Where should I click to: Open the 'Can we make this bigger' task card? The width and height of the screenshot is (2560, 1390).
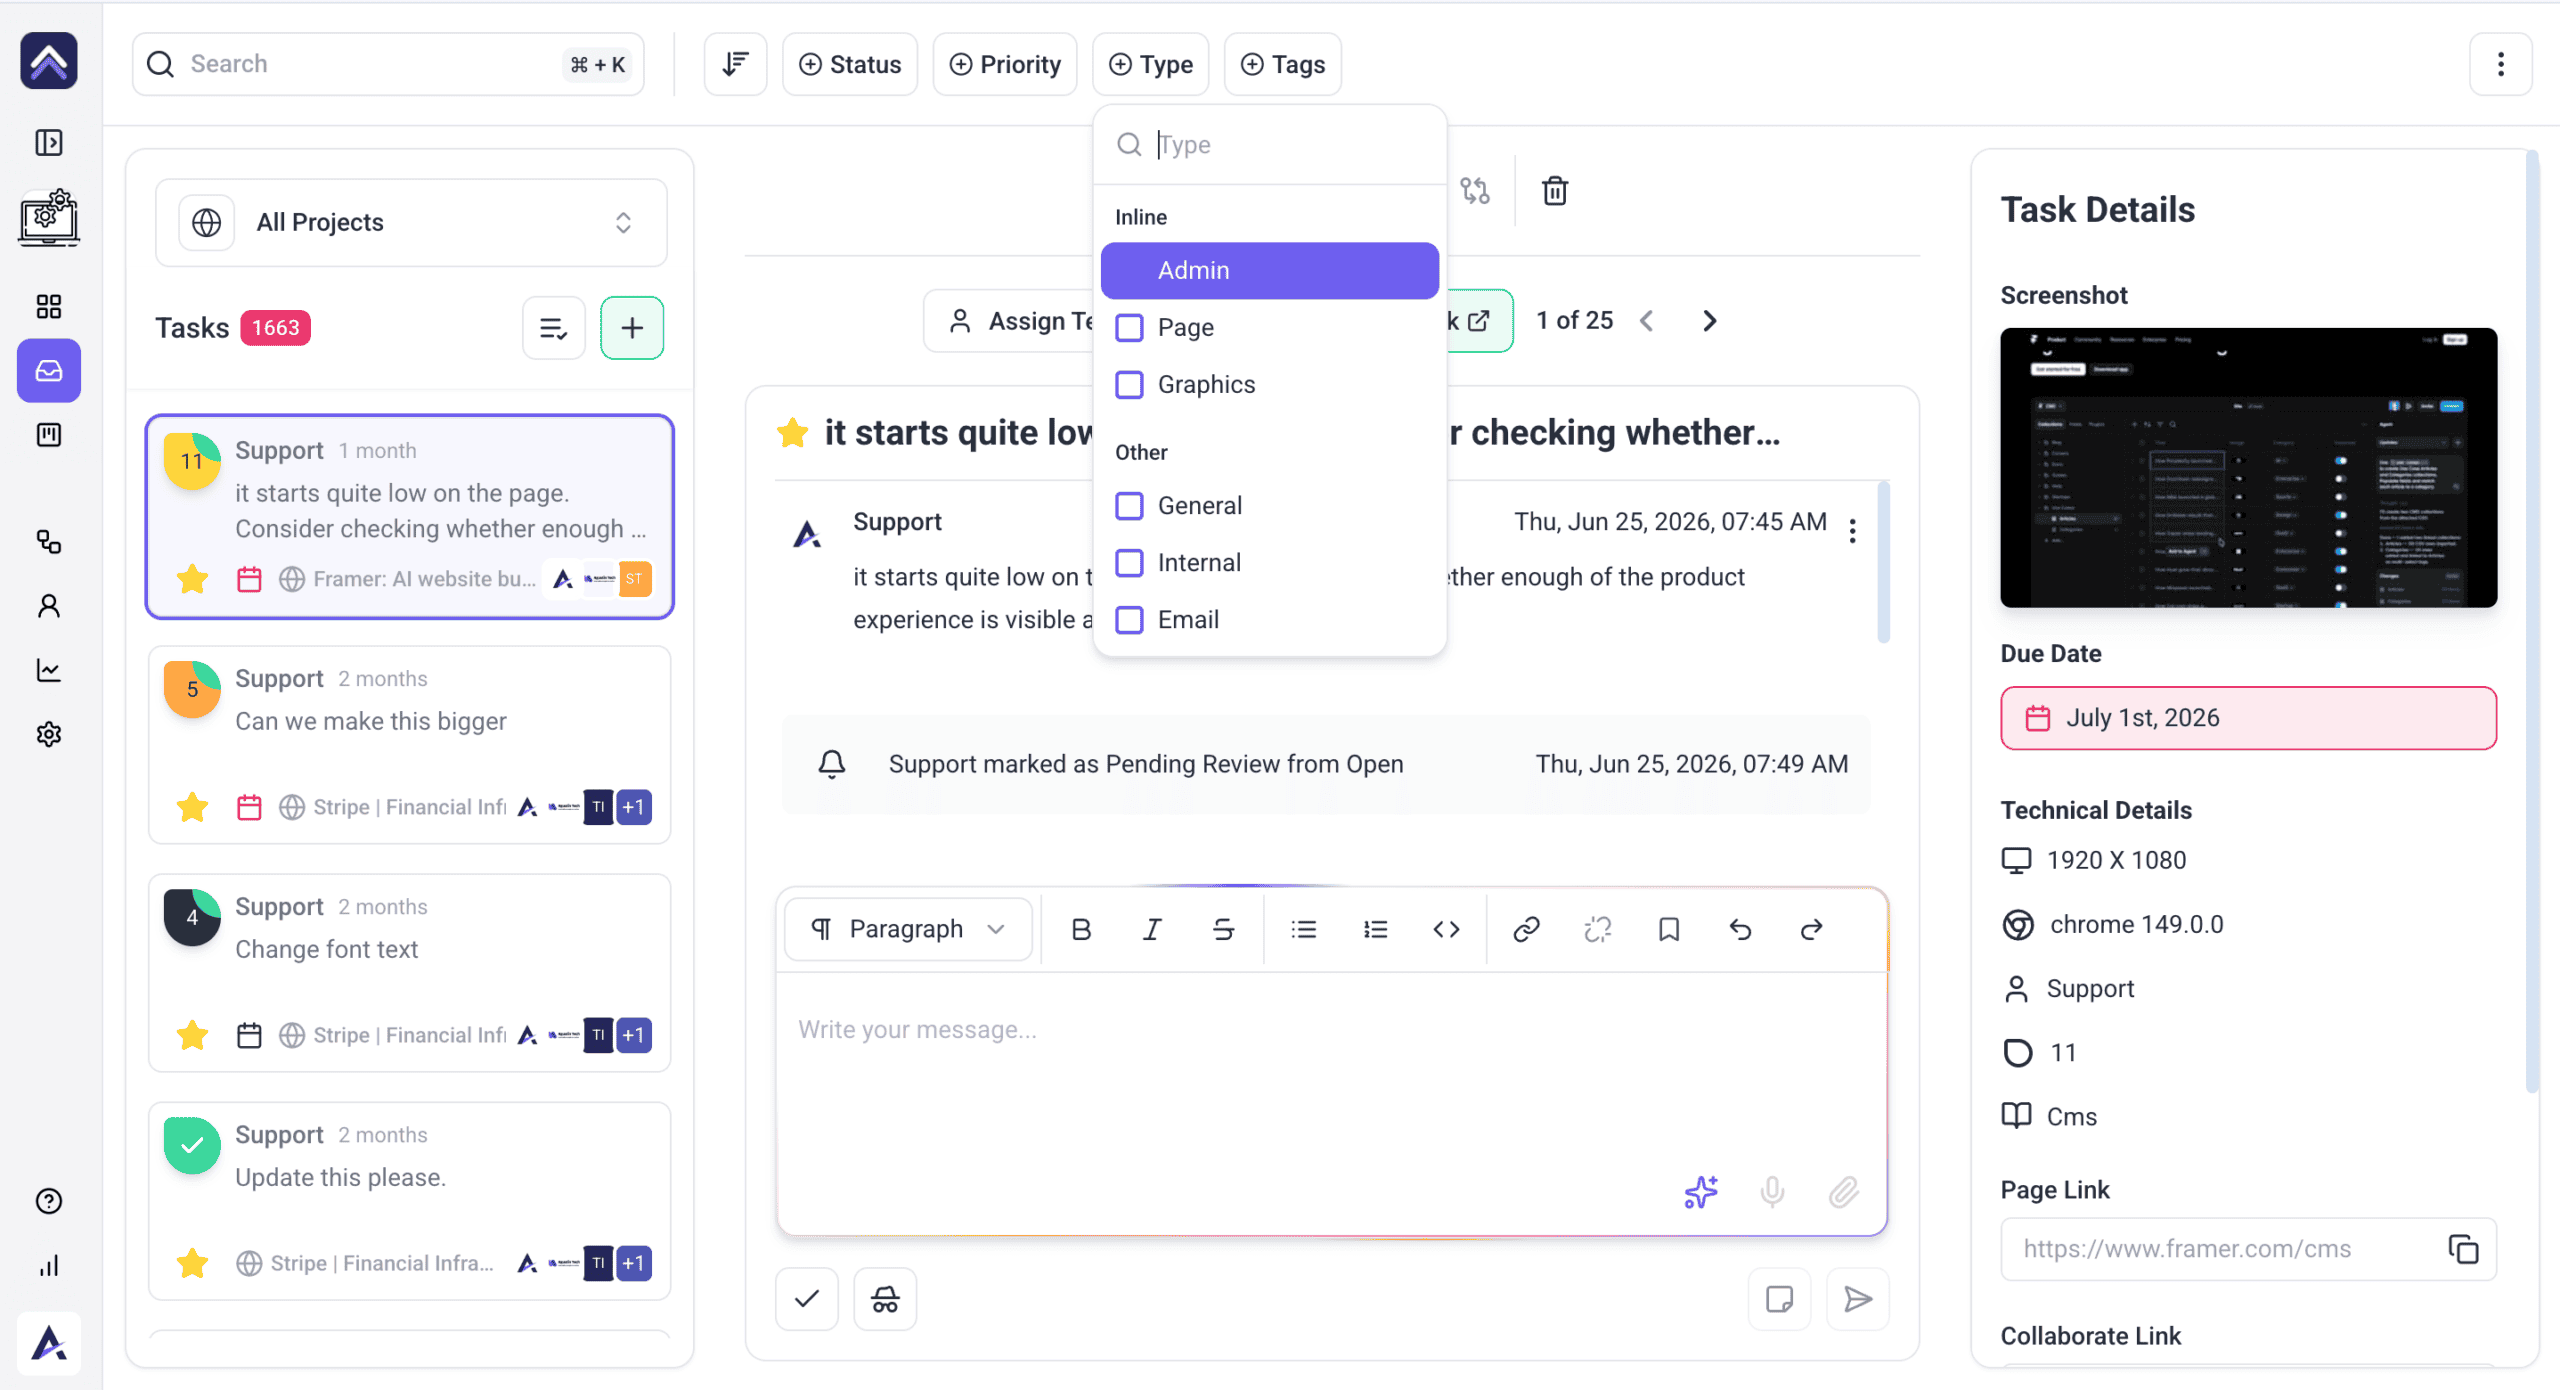tap(410, 745)
